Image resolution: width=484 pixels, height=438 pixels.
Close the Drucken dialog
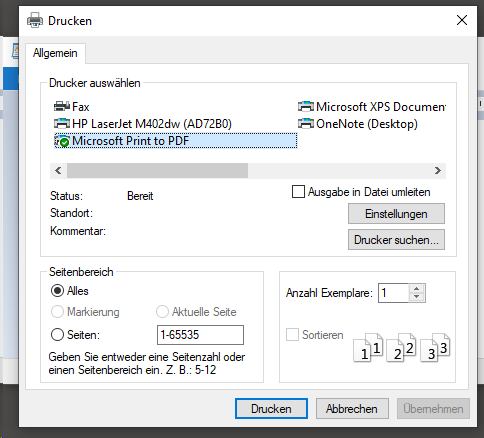click(x=462, y=20)
